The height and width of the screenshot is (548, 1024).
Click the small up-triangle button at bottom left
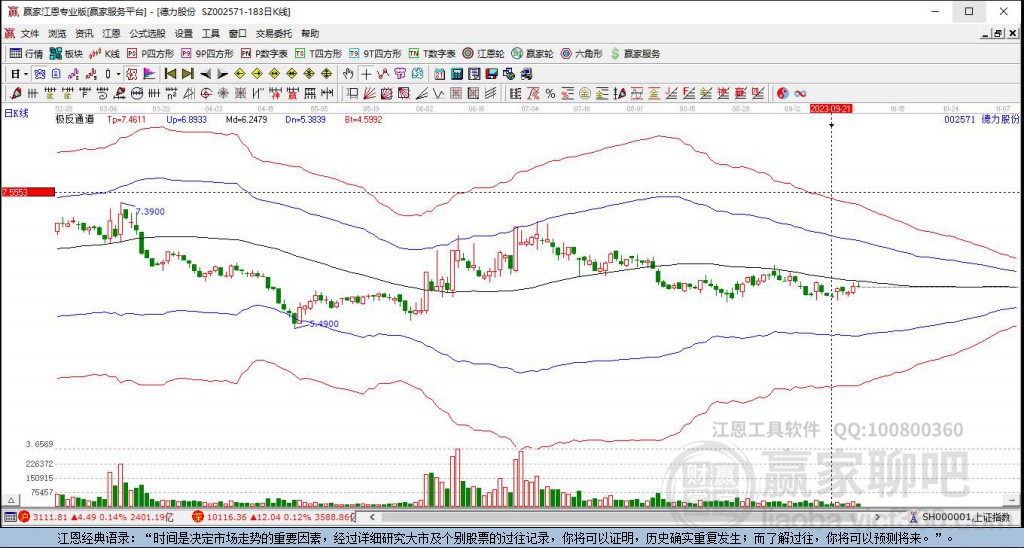[10, 500]
